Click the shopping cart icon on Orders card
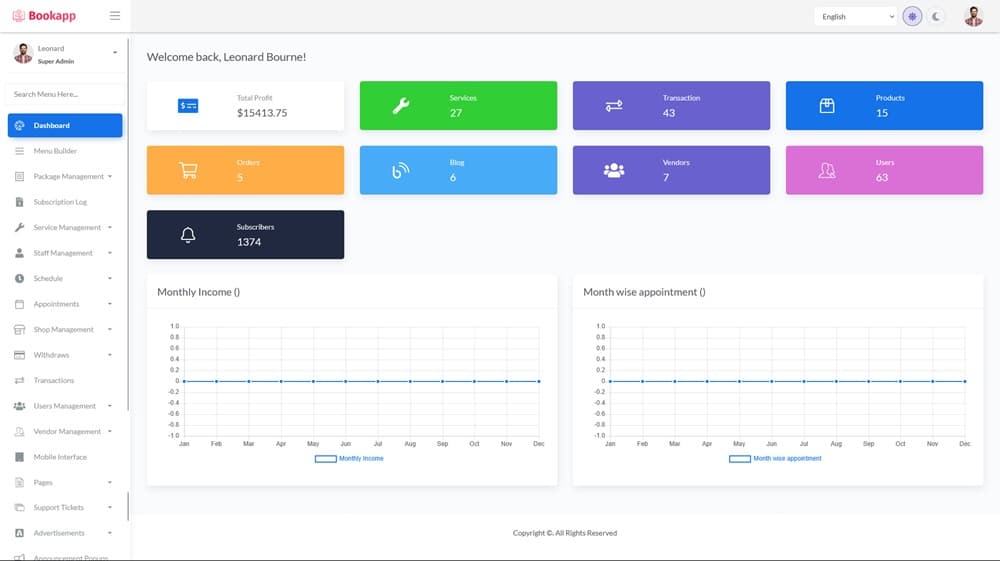The height and width of the screenshot is (561, 1000). point(188,170)
